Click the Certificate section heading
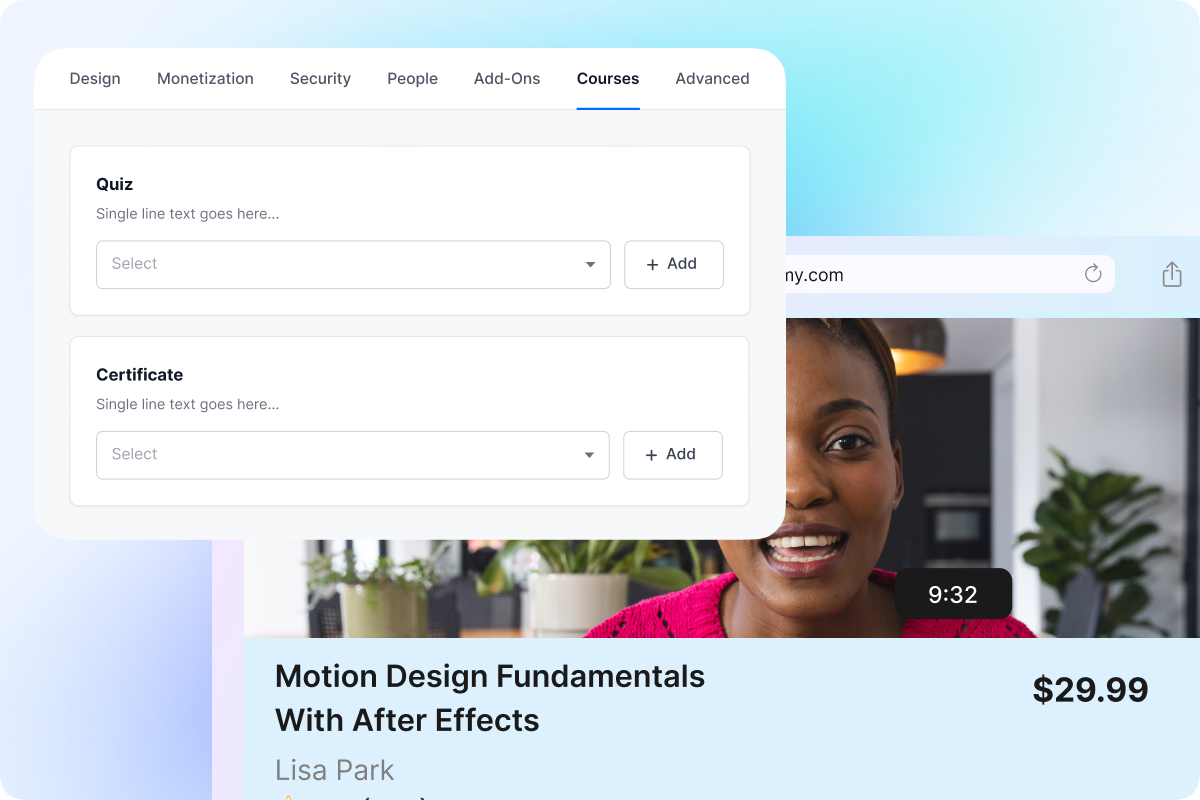Screen dimensions: 1200x800 coord(139,375)
